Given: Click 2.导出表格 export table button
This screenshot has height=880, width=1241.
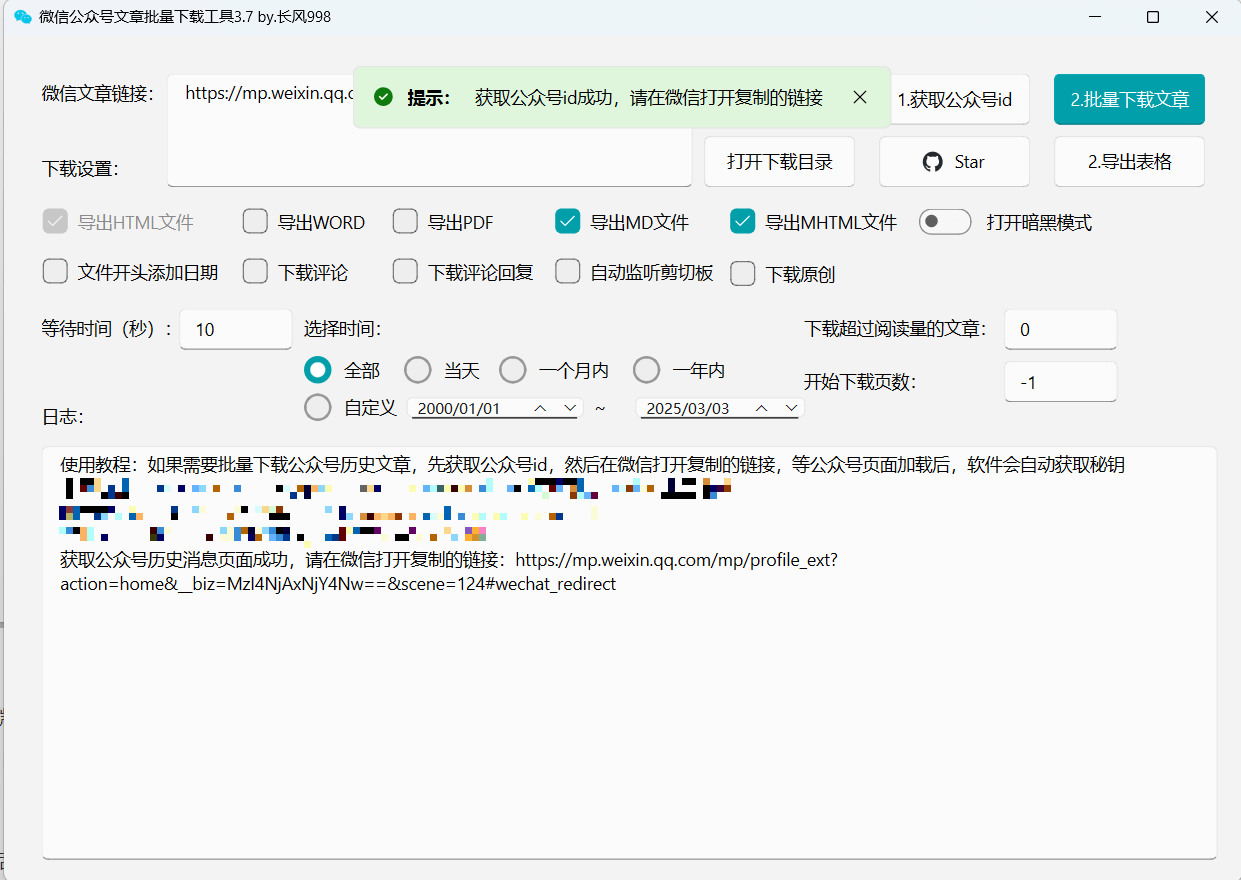Looking at the screenshot, I should 1129,162.
